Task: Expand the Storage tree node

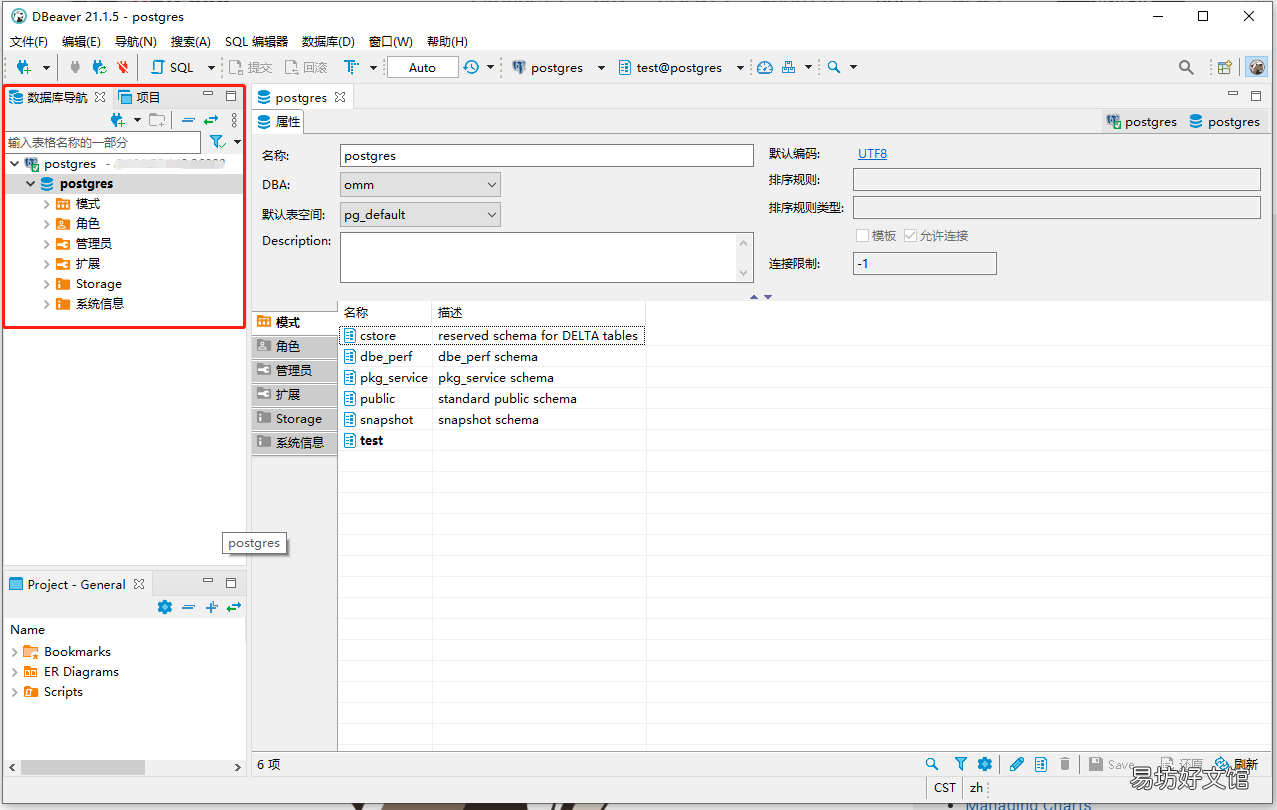Action: 46,284
